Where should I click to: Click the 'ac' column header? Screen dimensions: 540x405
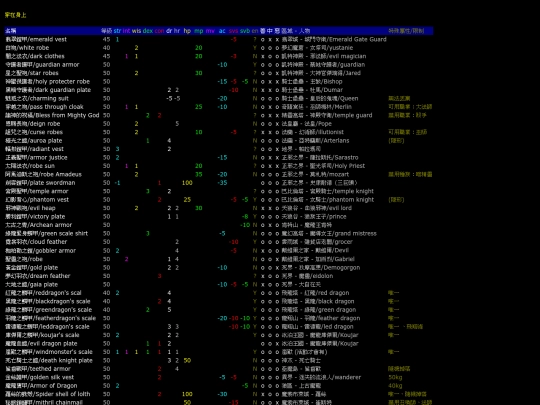coord(222,31)
